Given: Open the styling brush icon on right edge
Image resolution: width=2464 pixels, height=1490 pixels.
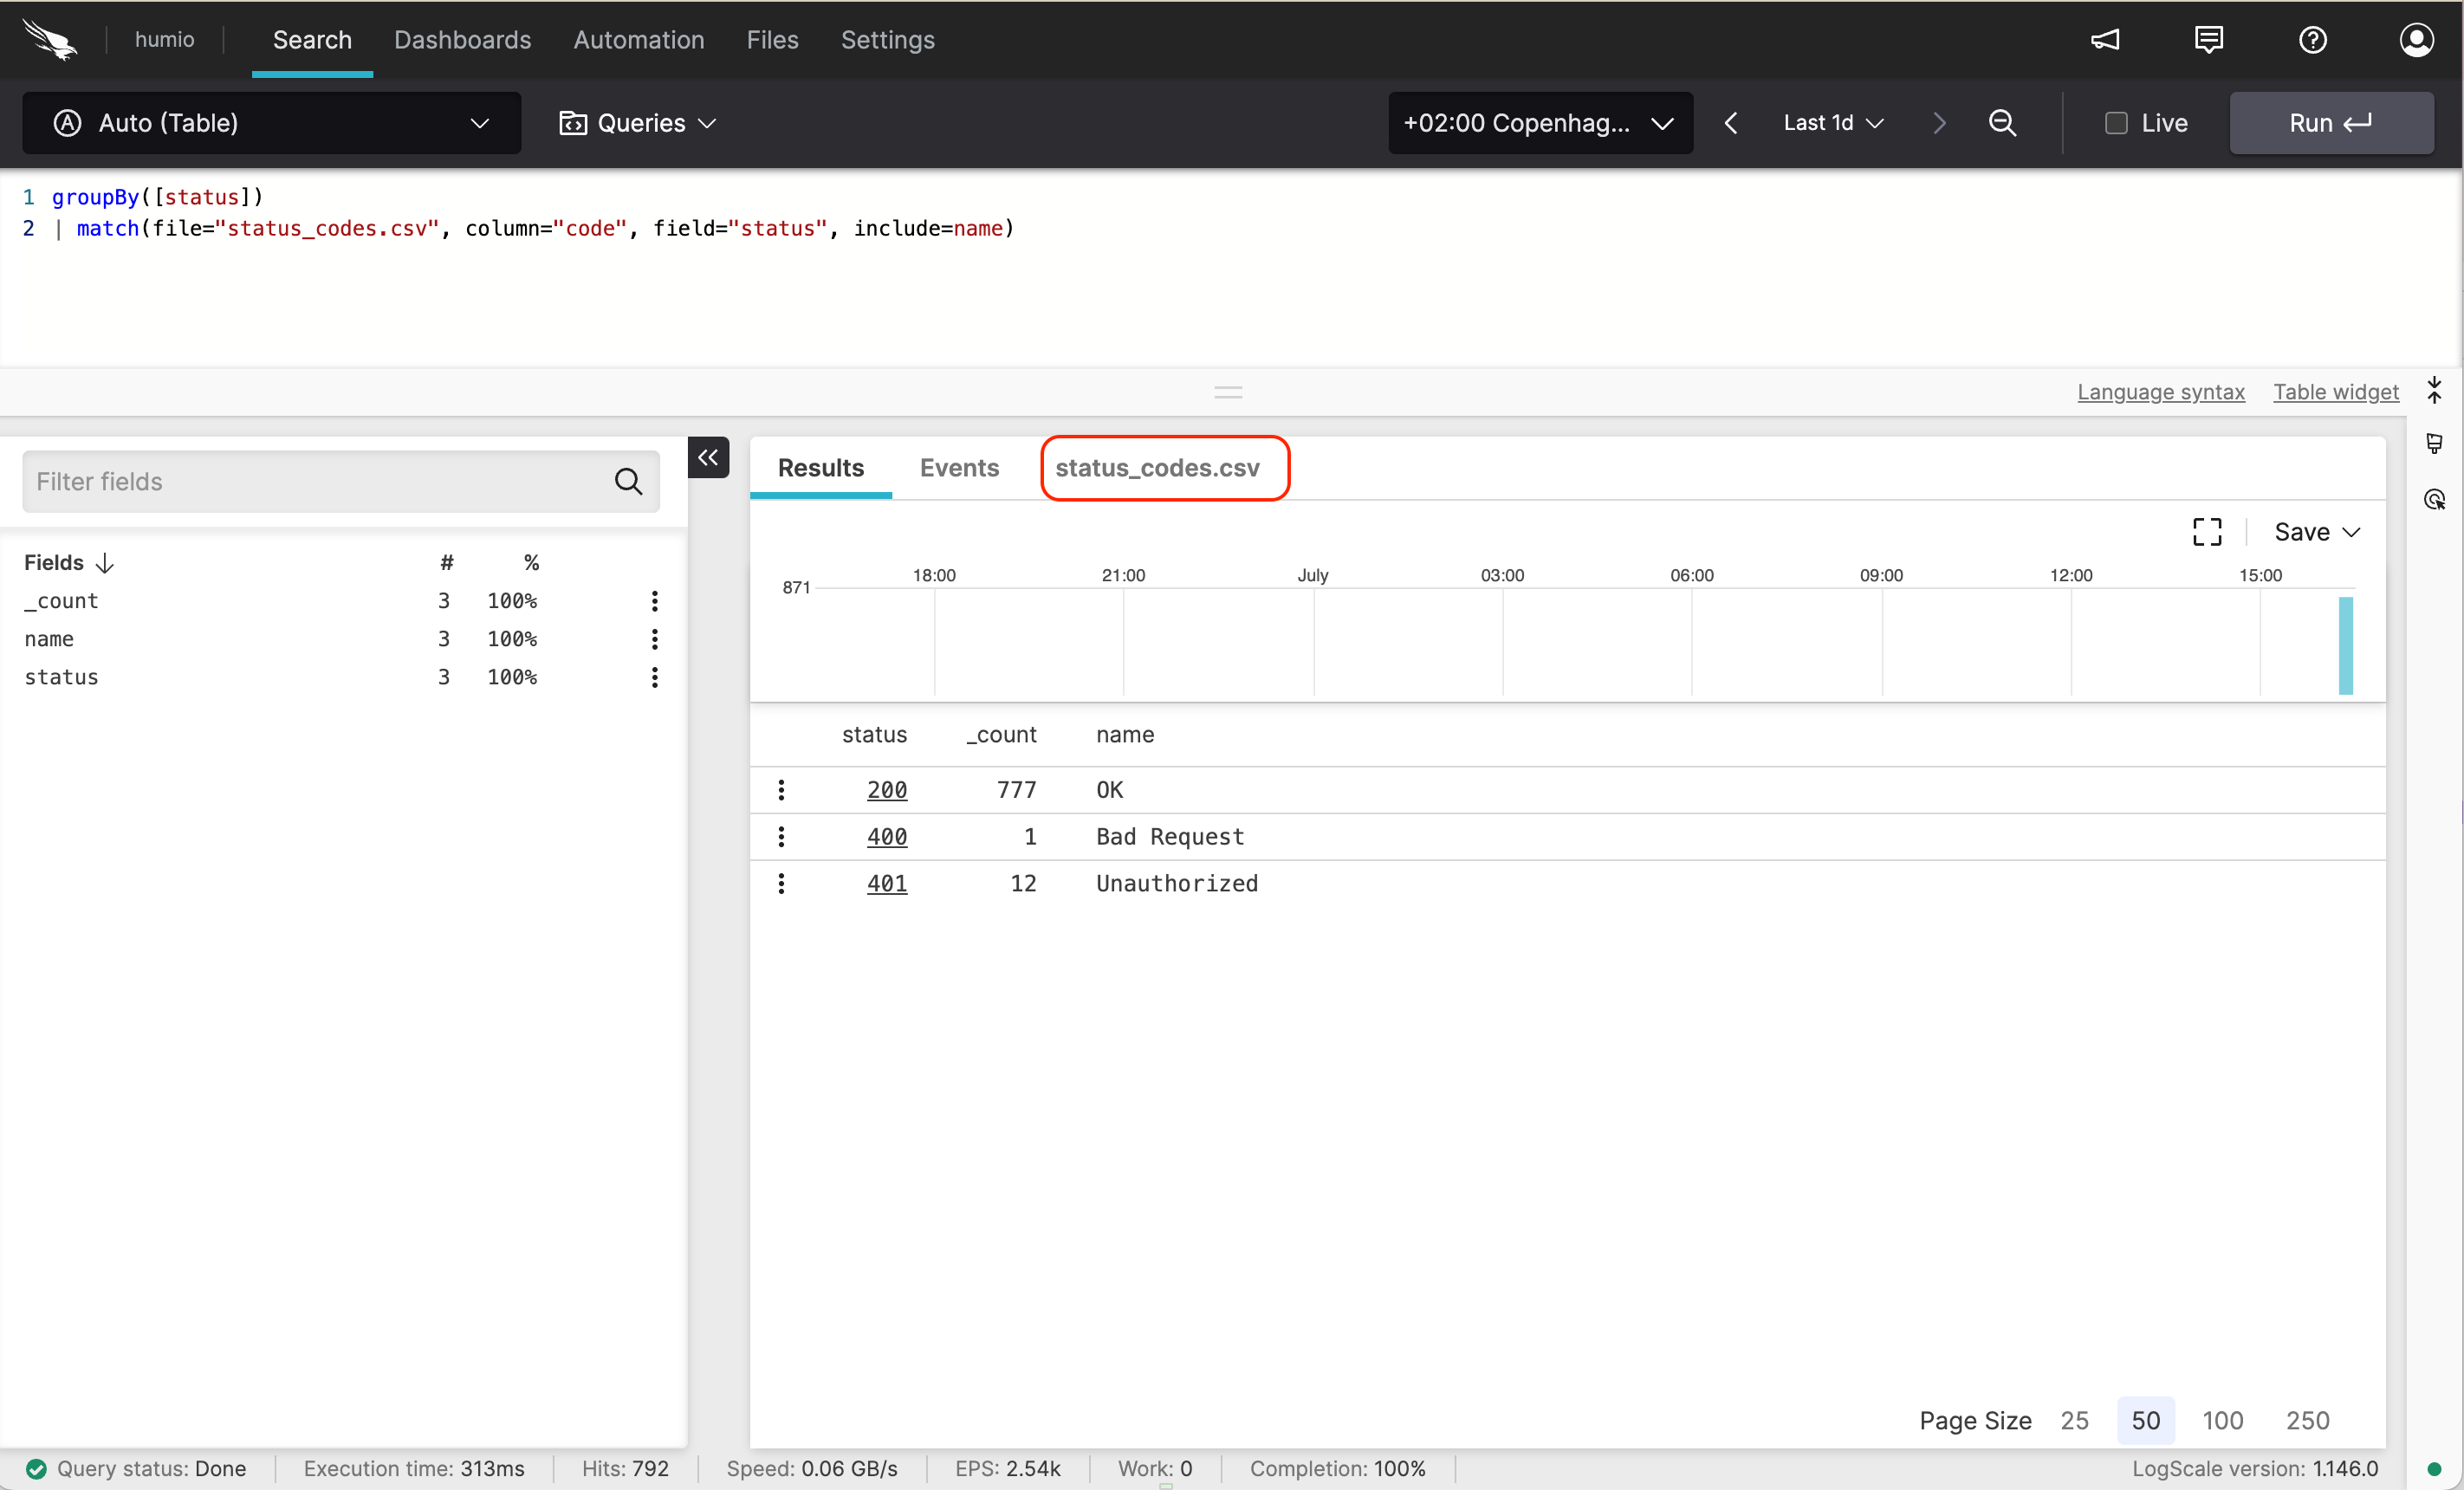Looking at the screenshot, I should [2435, 443].
